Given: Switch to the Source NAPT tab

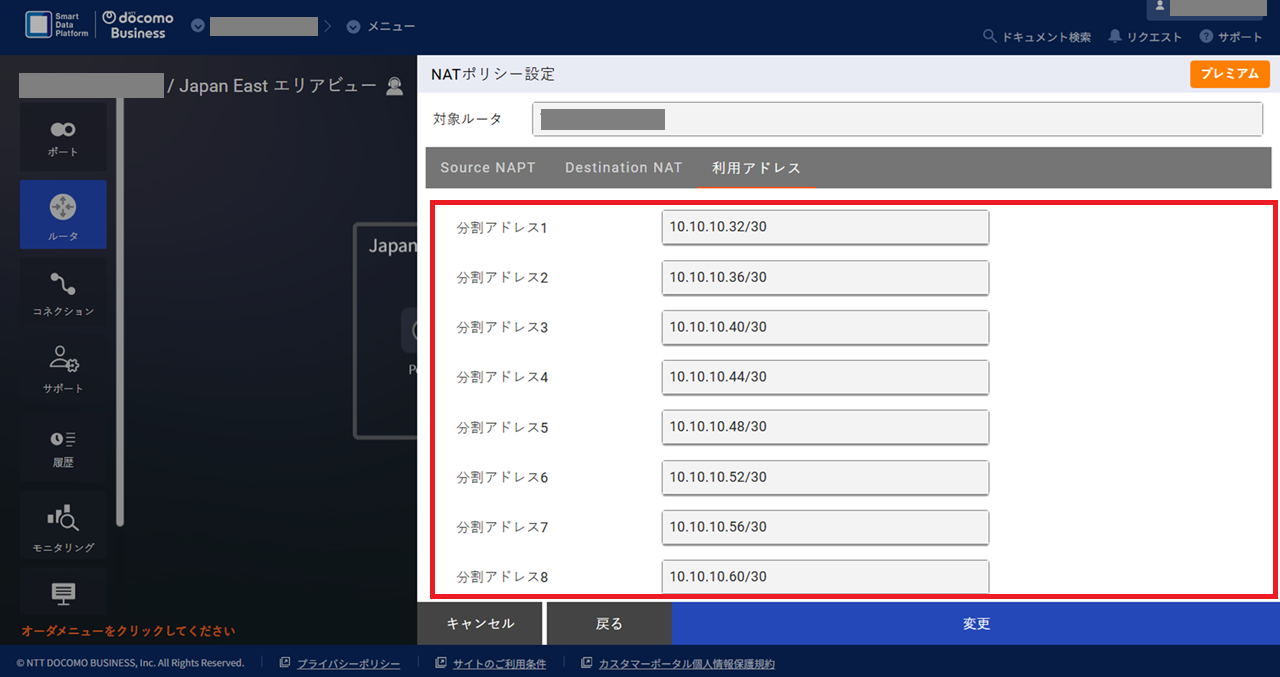Looking at the screenshot, I should click(x=488, y=168).
